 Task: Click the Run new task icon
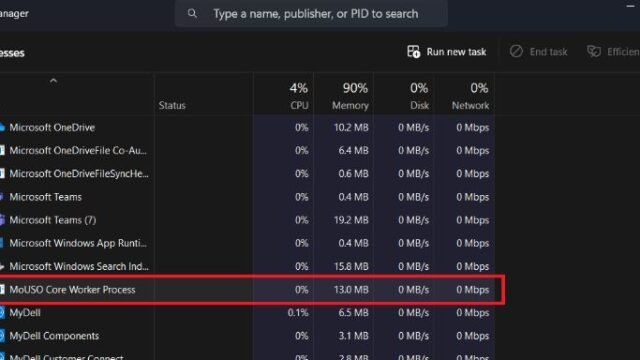pos(413,52)
